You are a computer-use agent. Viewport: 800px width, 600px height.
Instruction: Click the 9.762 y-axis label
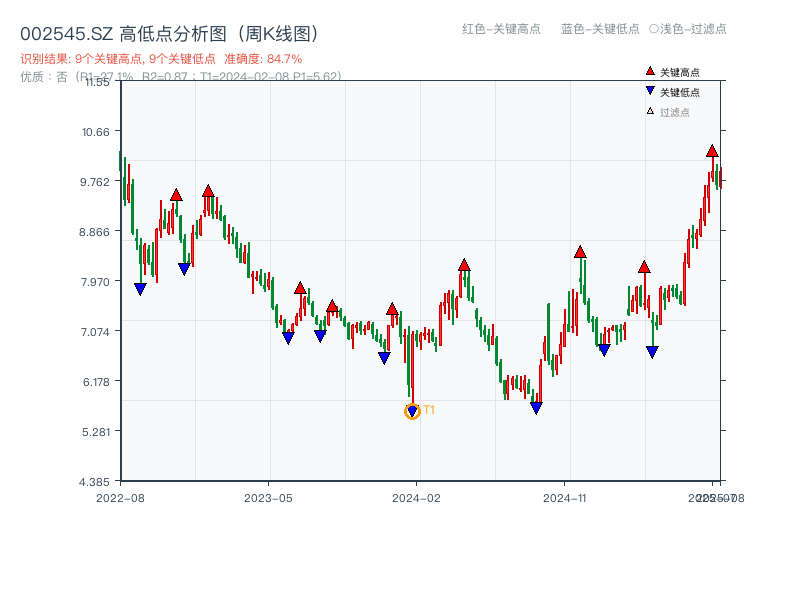click(x=95, y=182)
